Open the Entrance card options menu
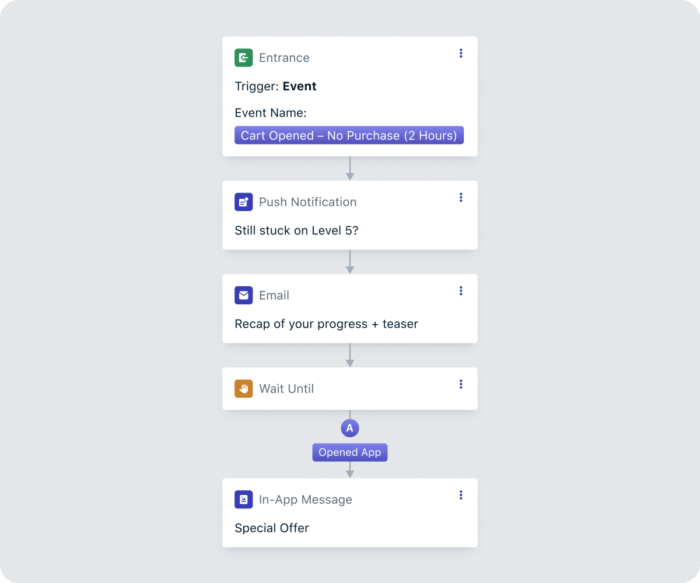This screenshot has width=700, height=583. pyautogui.click(x=461, y=53)
